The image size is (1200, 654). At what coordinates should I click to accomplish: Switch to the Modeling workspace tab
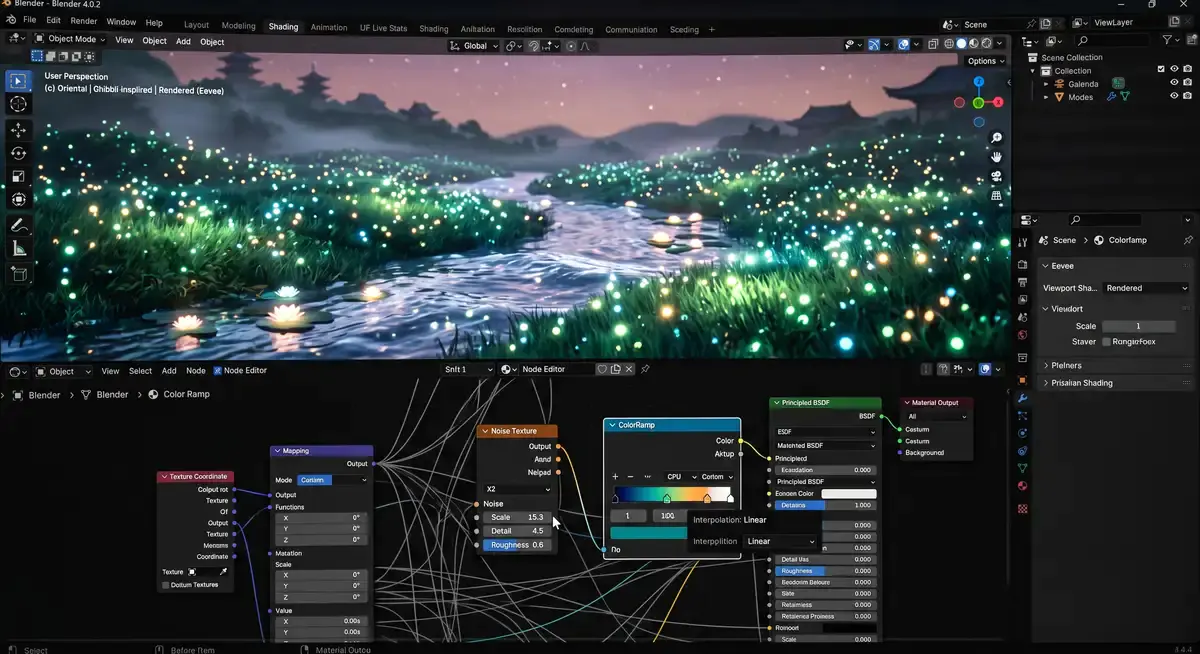pyautogui.click(x=238, y=27)
